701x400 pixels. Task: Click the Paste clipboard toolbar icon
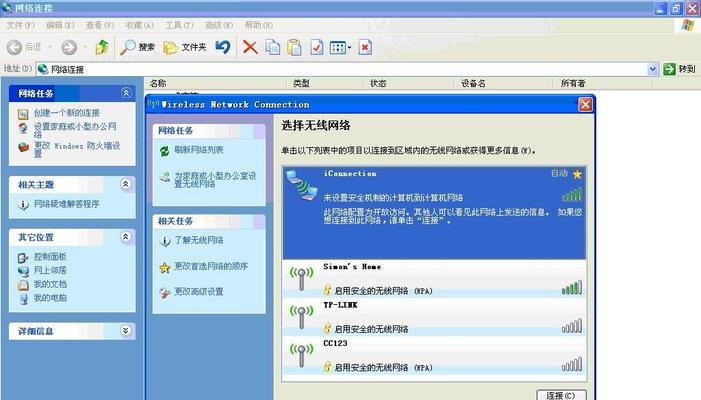294,47
